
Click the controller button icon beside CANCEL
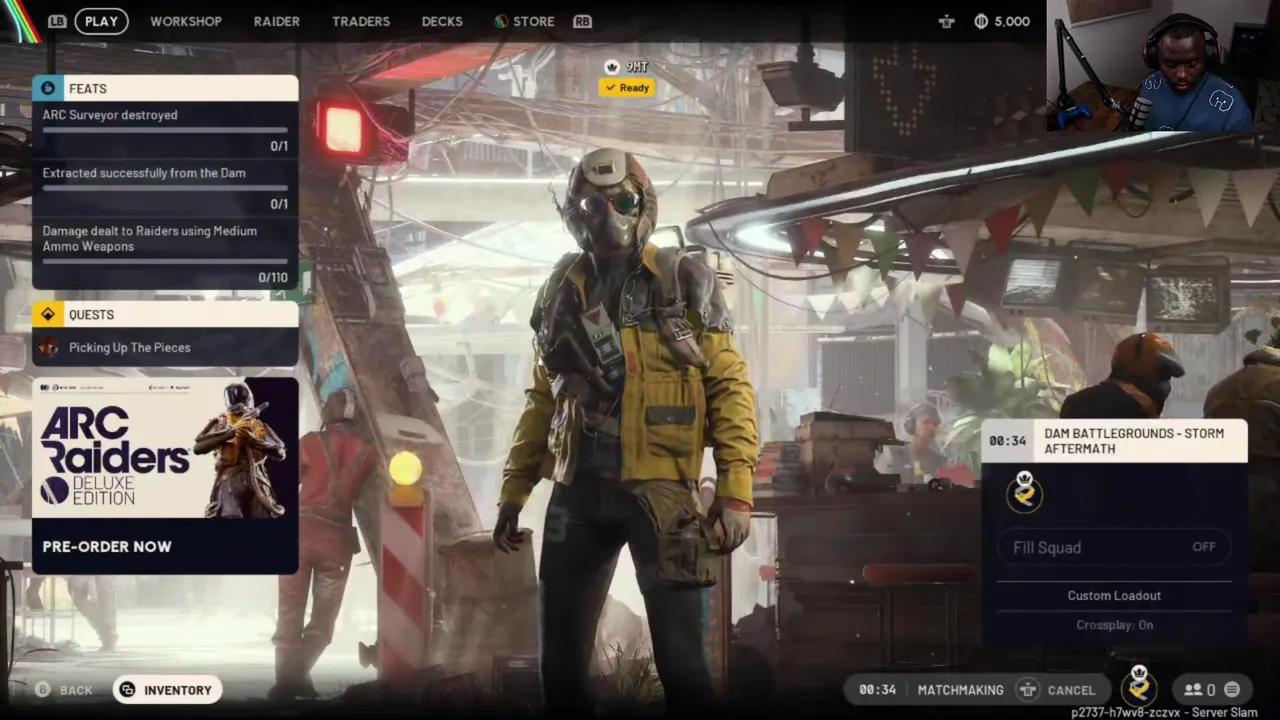coord(1027,690)
